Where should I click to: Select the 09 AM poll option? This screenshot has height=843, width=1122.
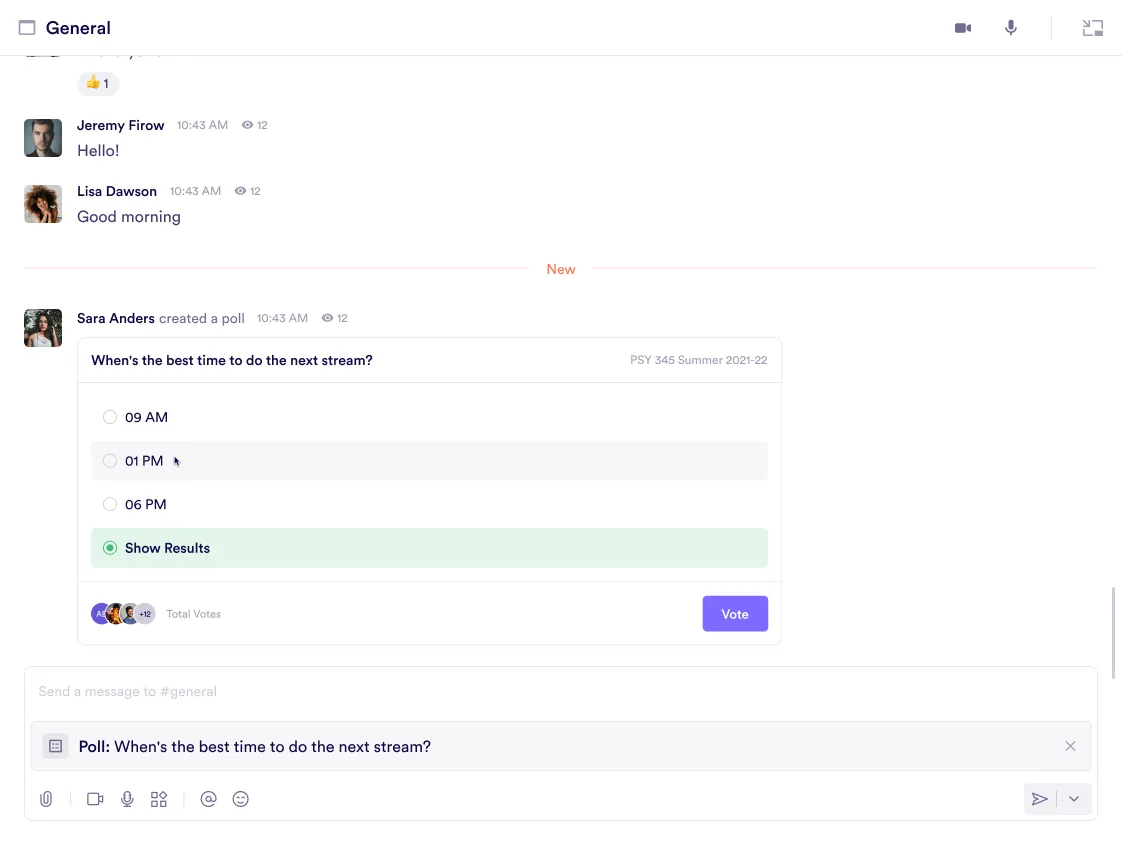pos(110,417)
